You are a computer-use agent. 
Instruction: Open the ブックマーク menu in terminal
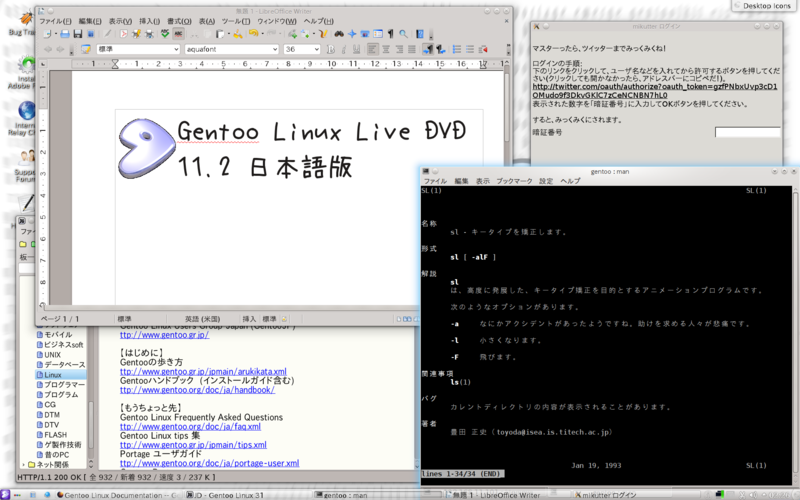tap(514, 181)
